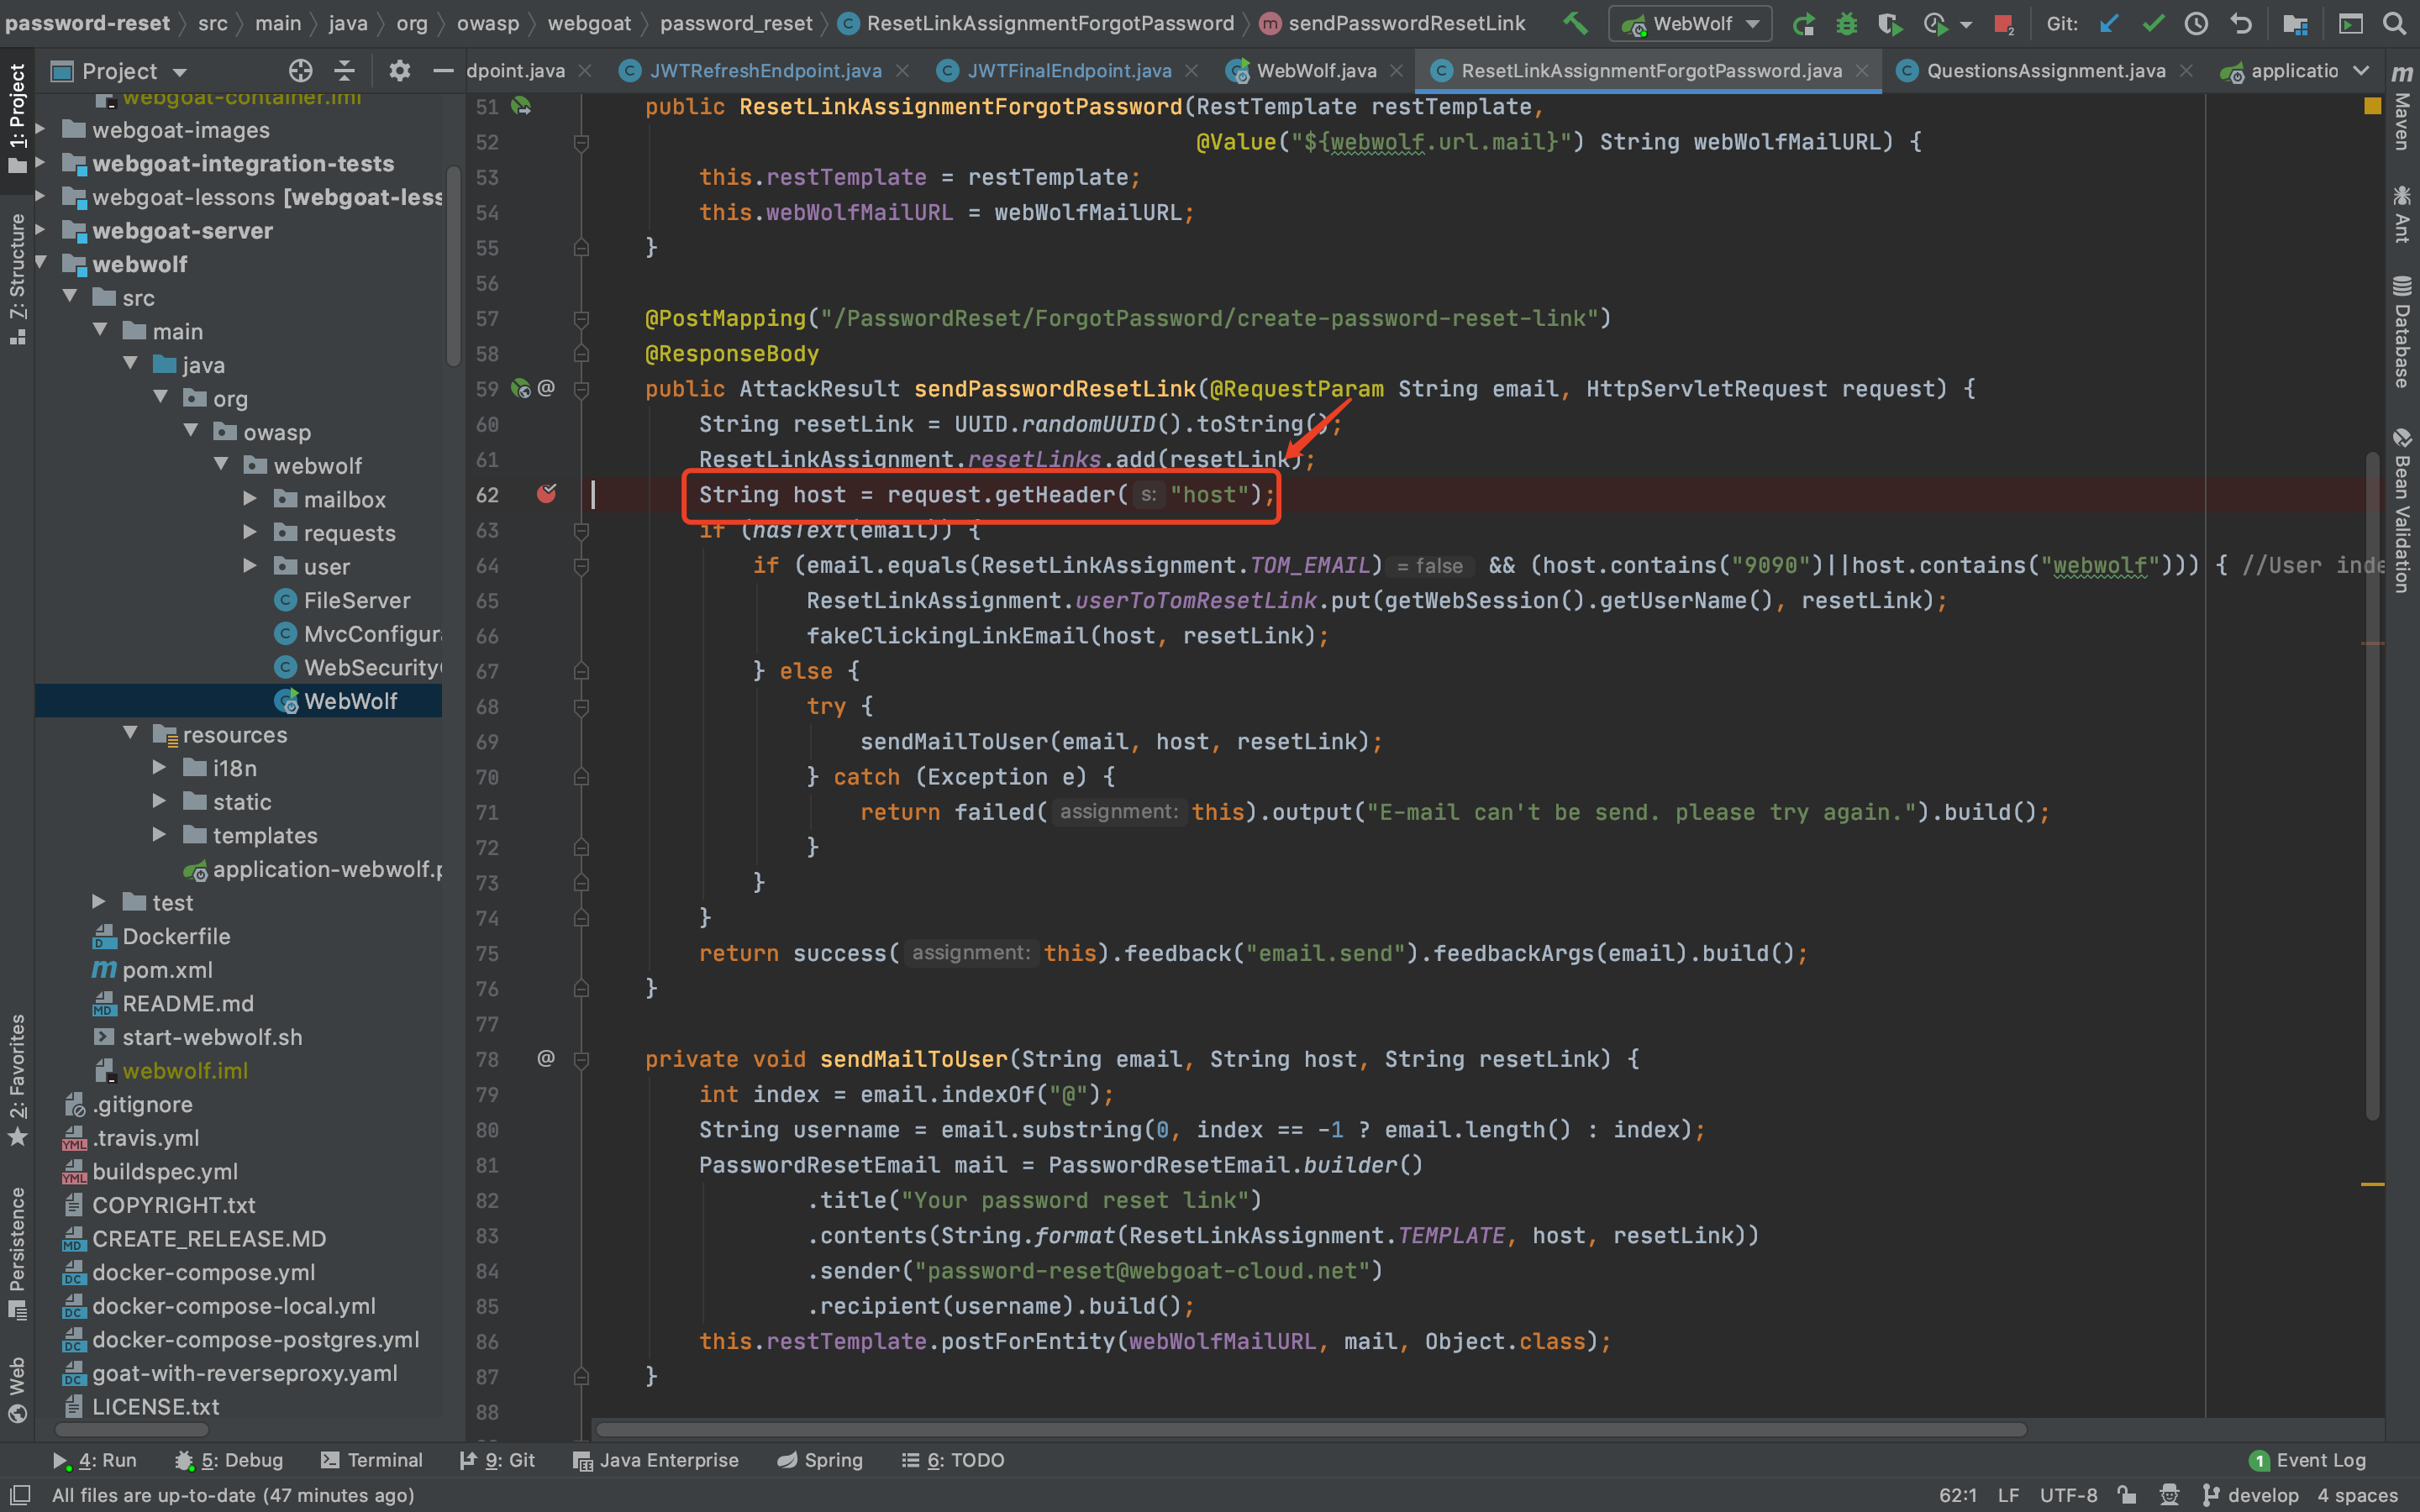Collapse the webwolf module folder
The image size is (2420, 1512).
(x=42, y=264)
